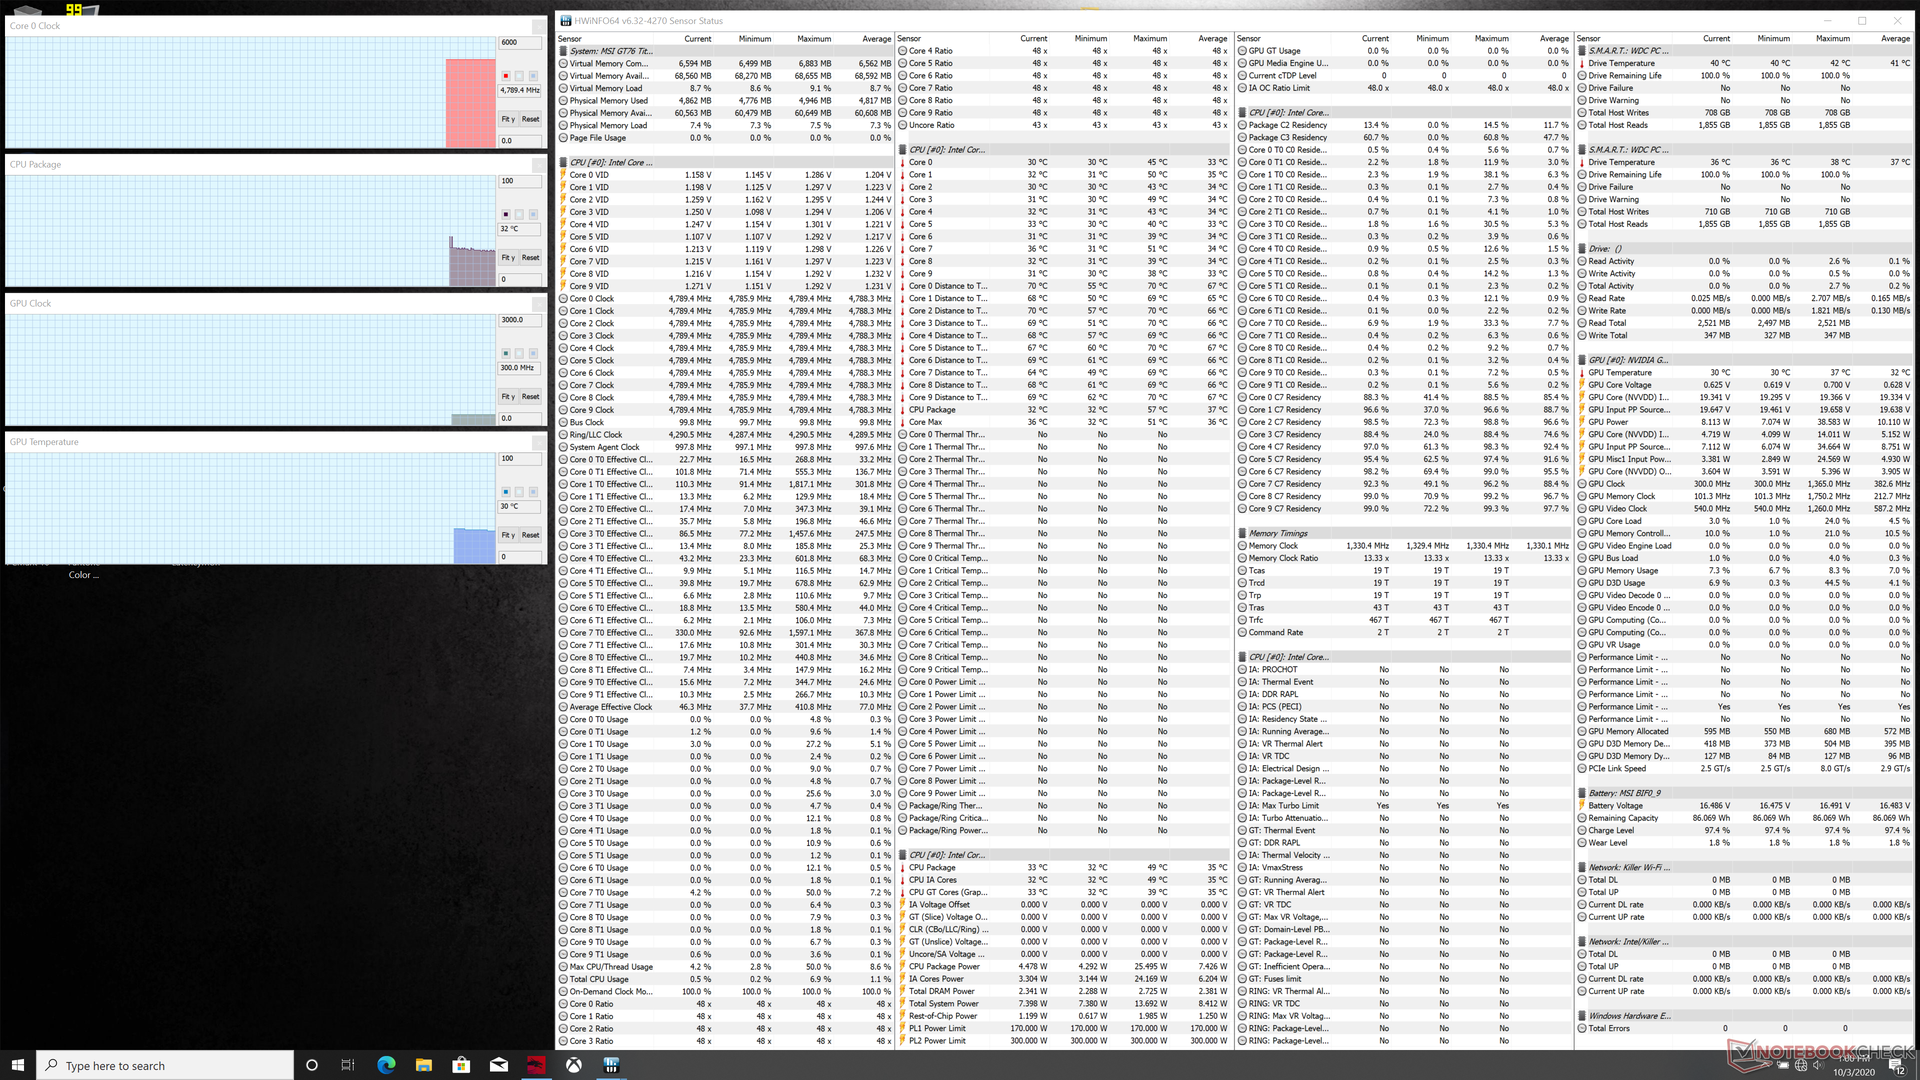Open File Explorer from the taskbar

[424, 1065]
